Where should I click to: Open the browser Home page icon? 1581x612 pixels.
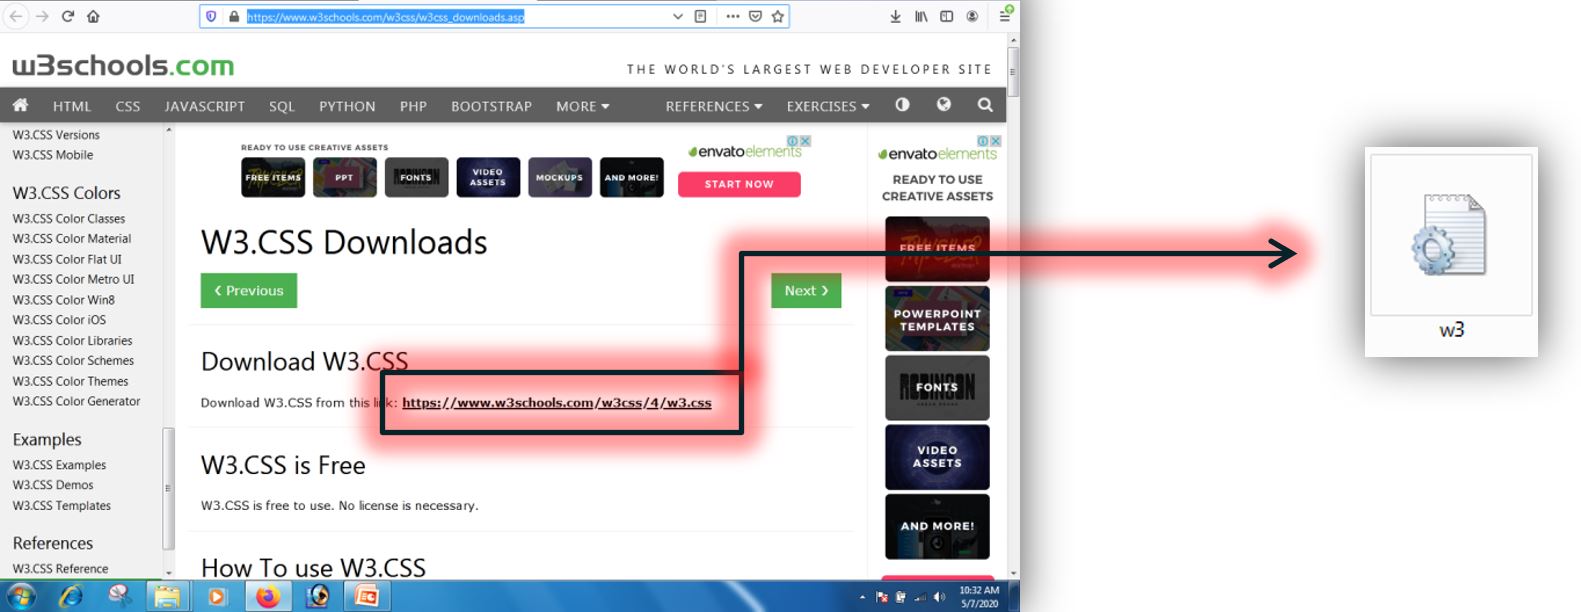coord(93,16)
